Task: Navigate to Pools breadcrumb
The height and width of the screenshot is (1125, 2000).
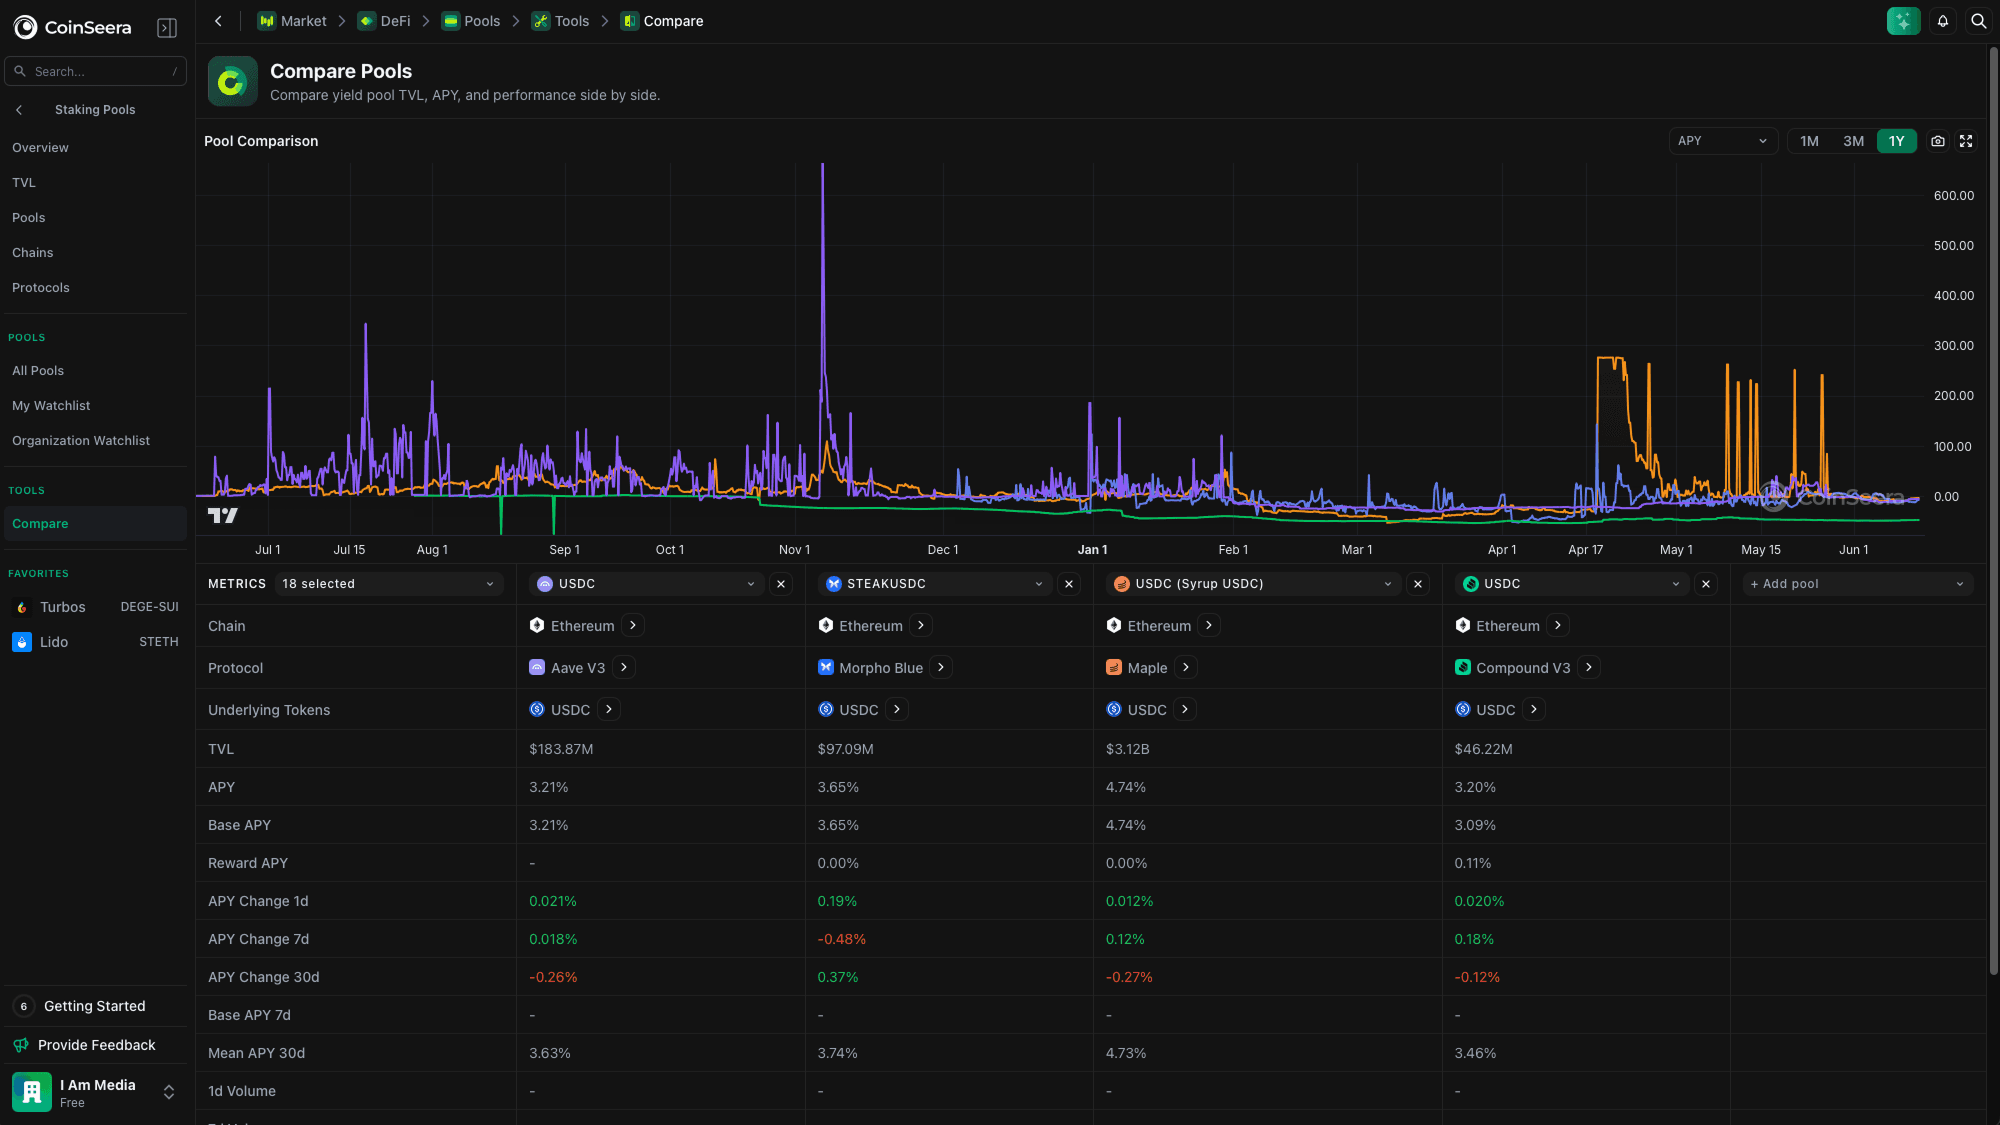Action: 471,21
